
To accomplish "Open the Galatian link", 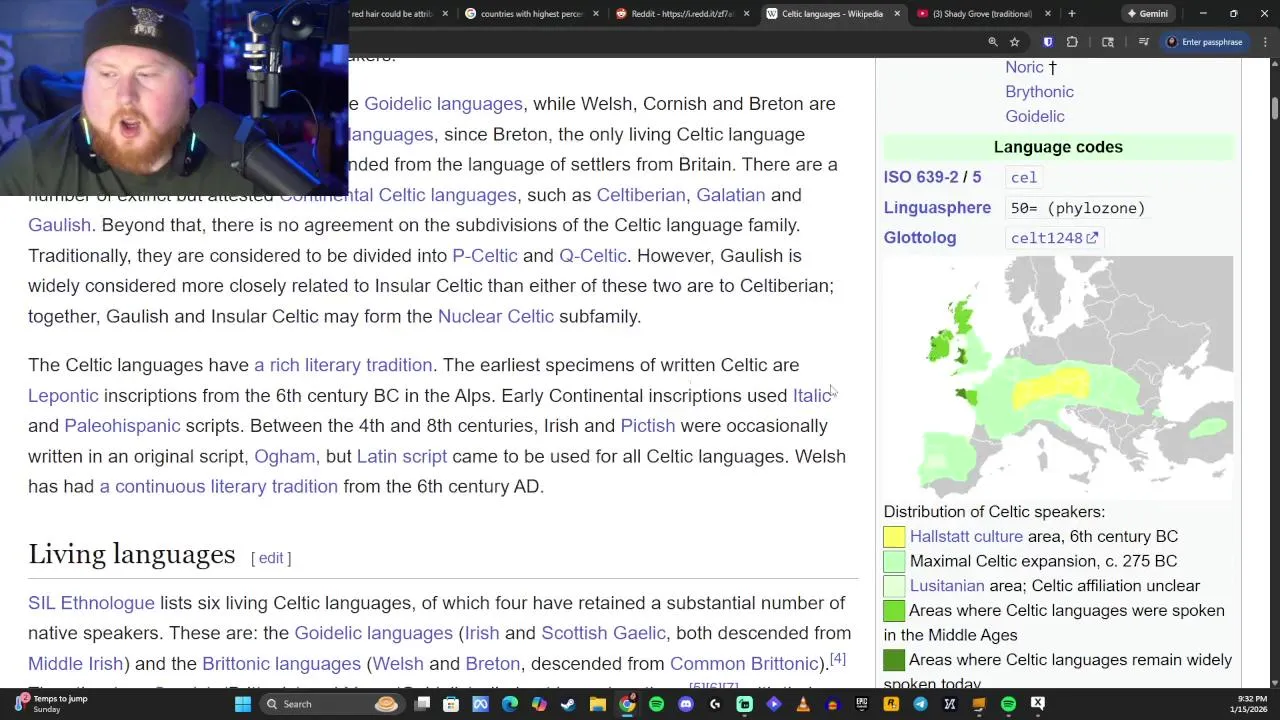I will (730, 195).
